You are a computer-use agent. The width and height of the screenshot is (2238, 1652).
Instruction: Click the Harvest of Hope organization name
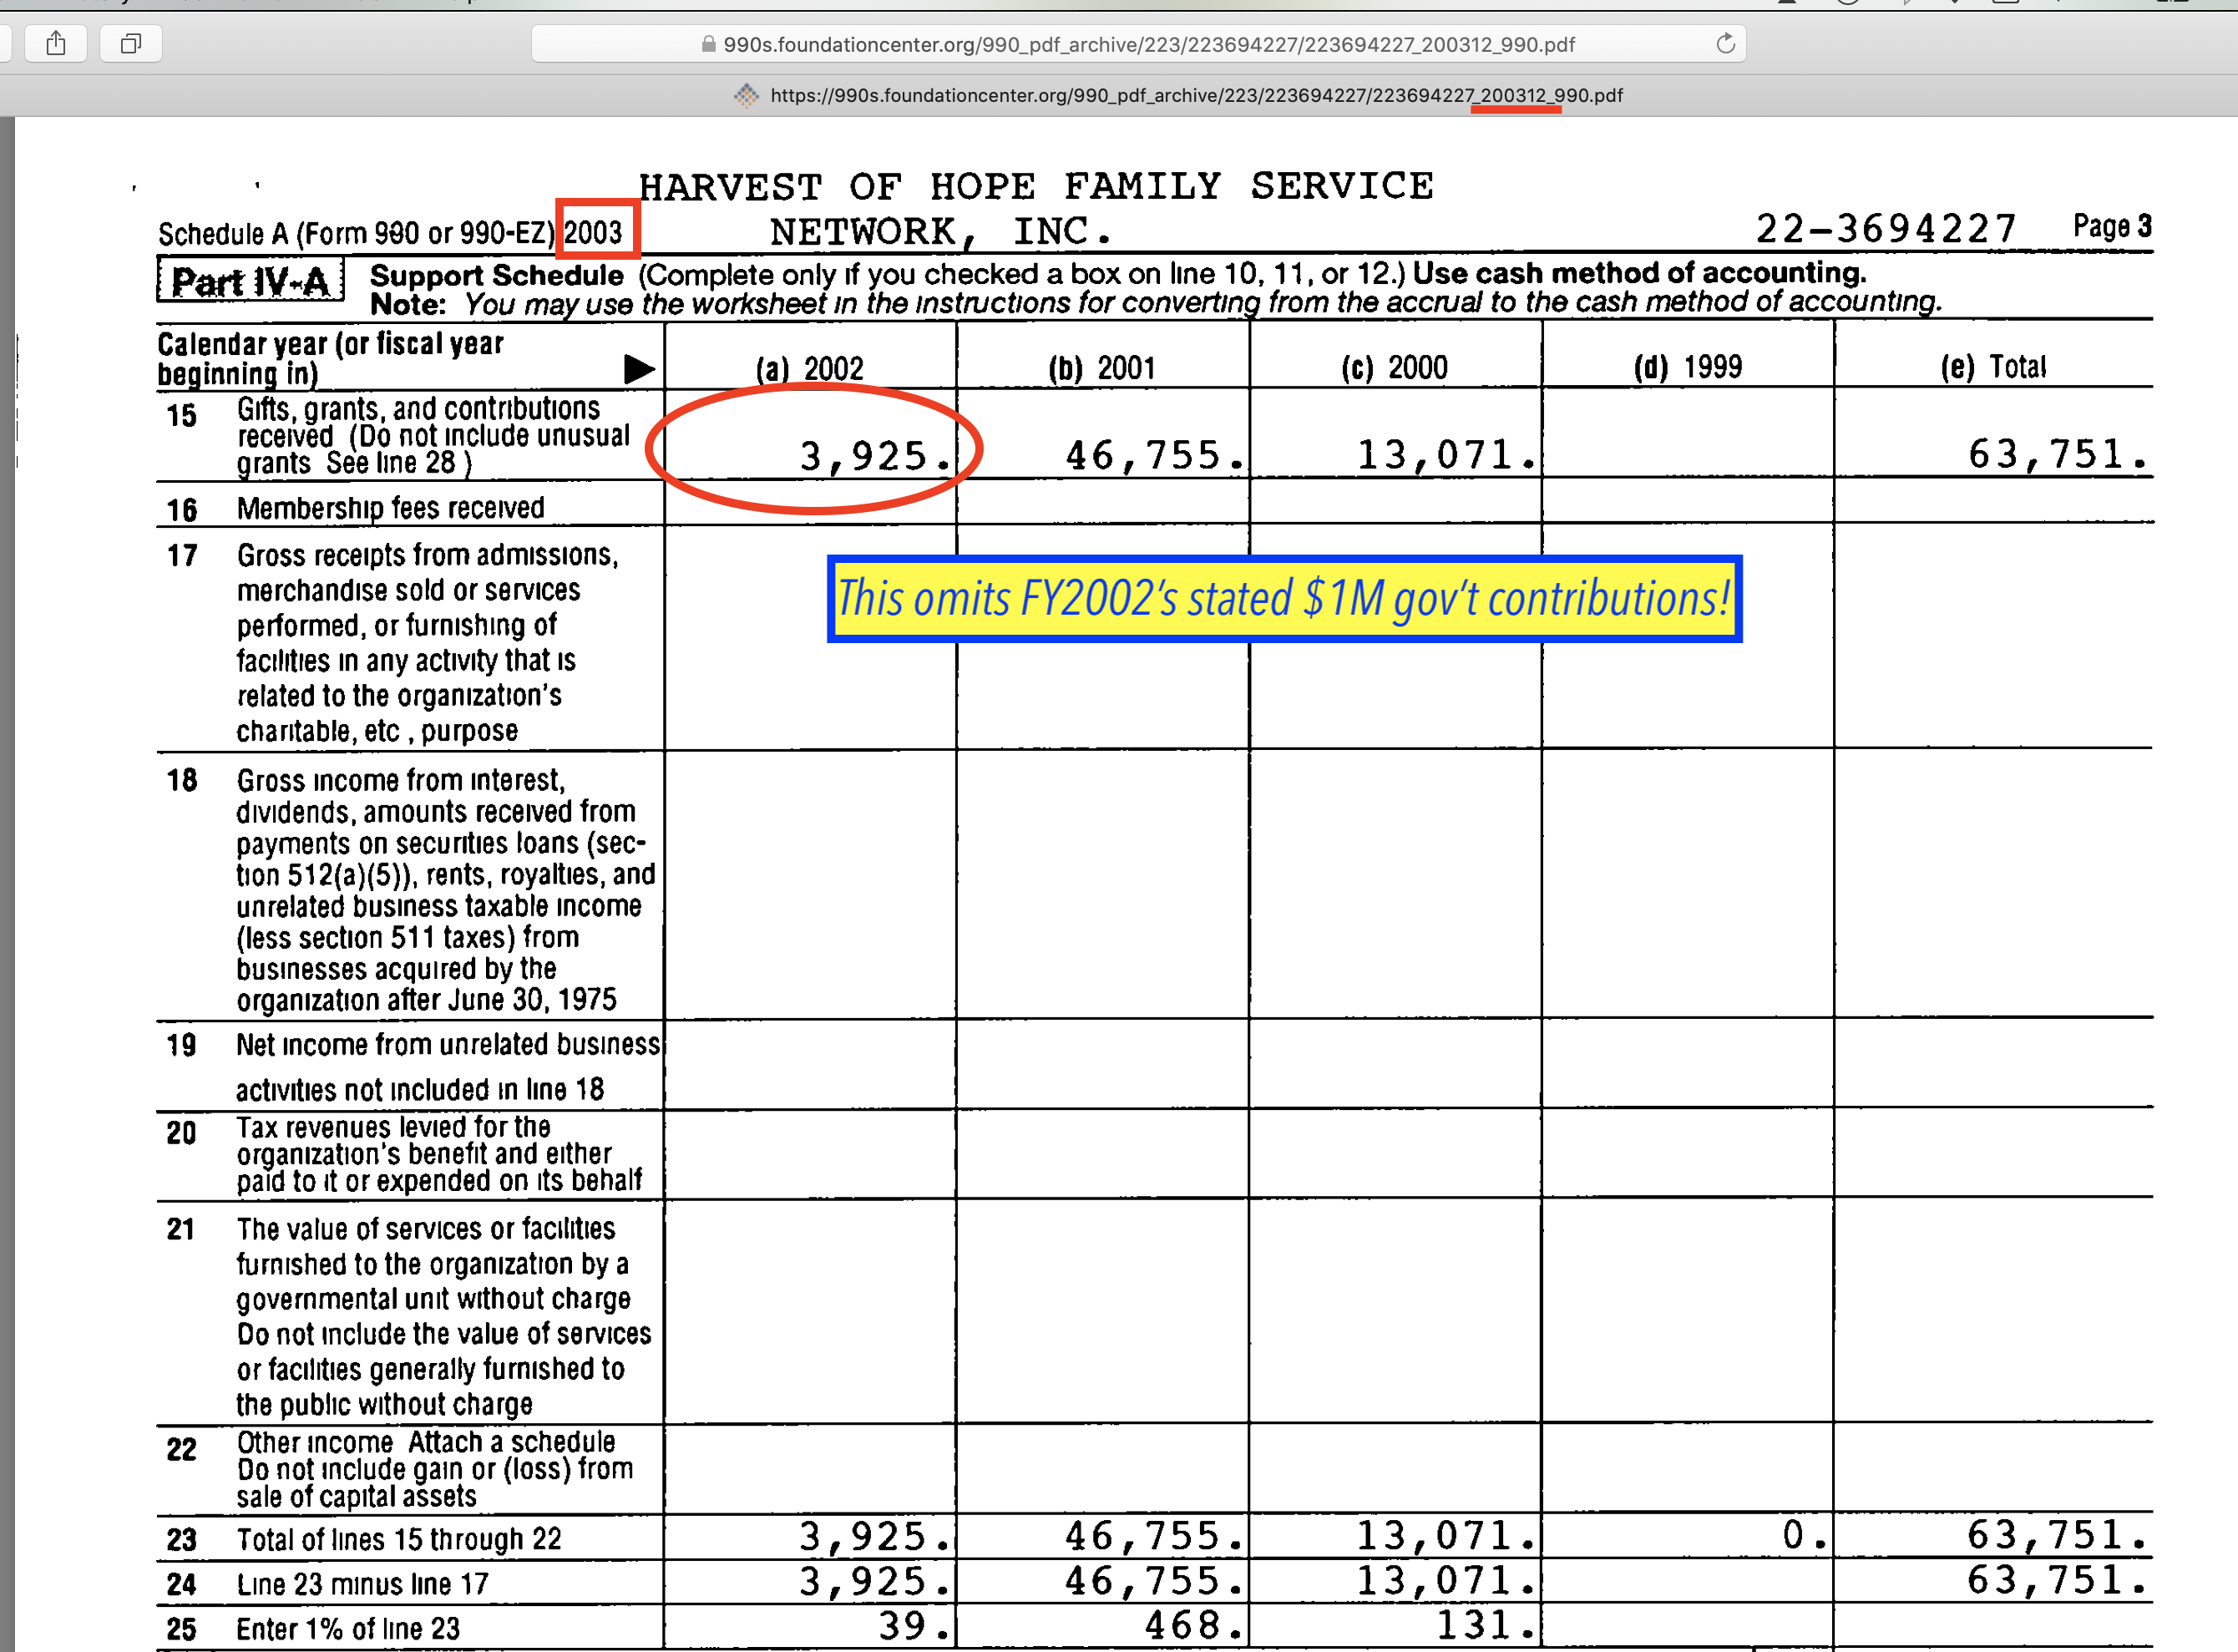pyautogui.click(x=1035, y=187)
